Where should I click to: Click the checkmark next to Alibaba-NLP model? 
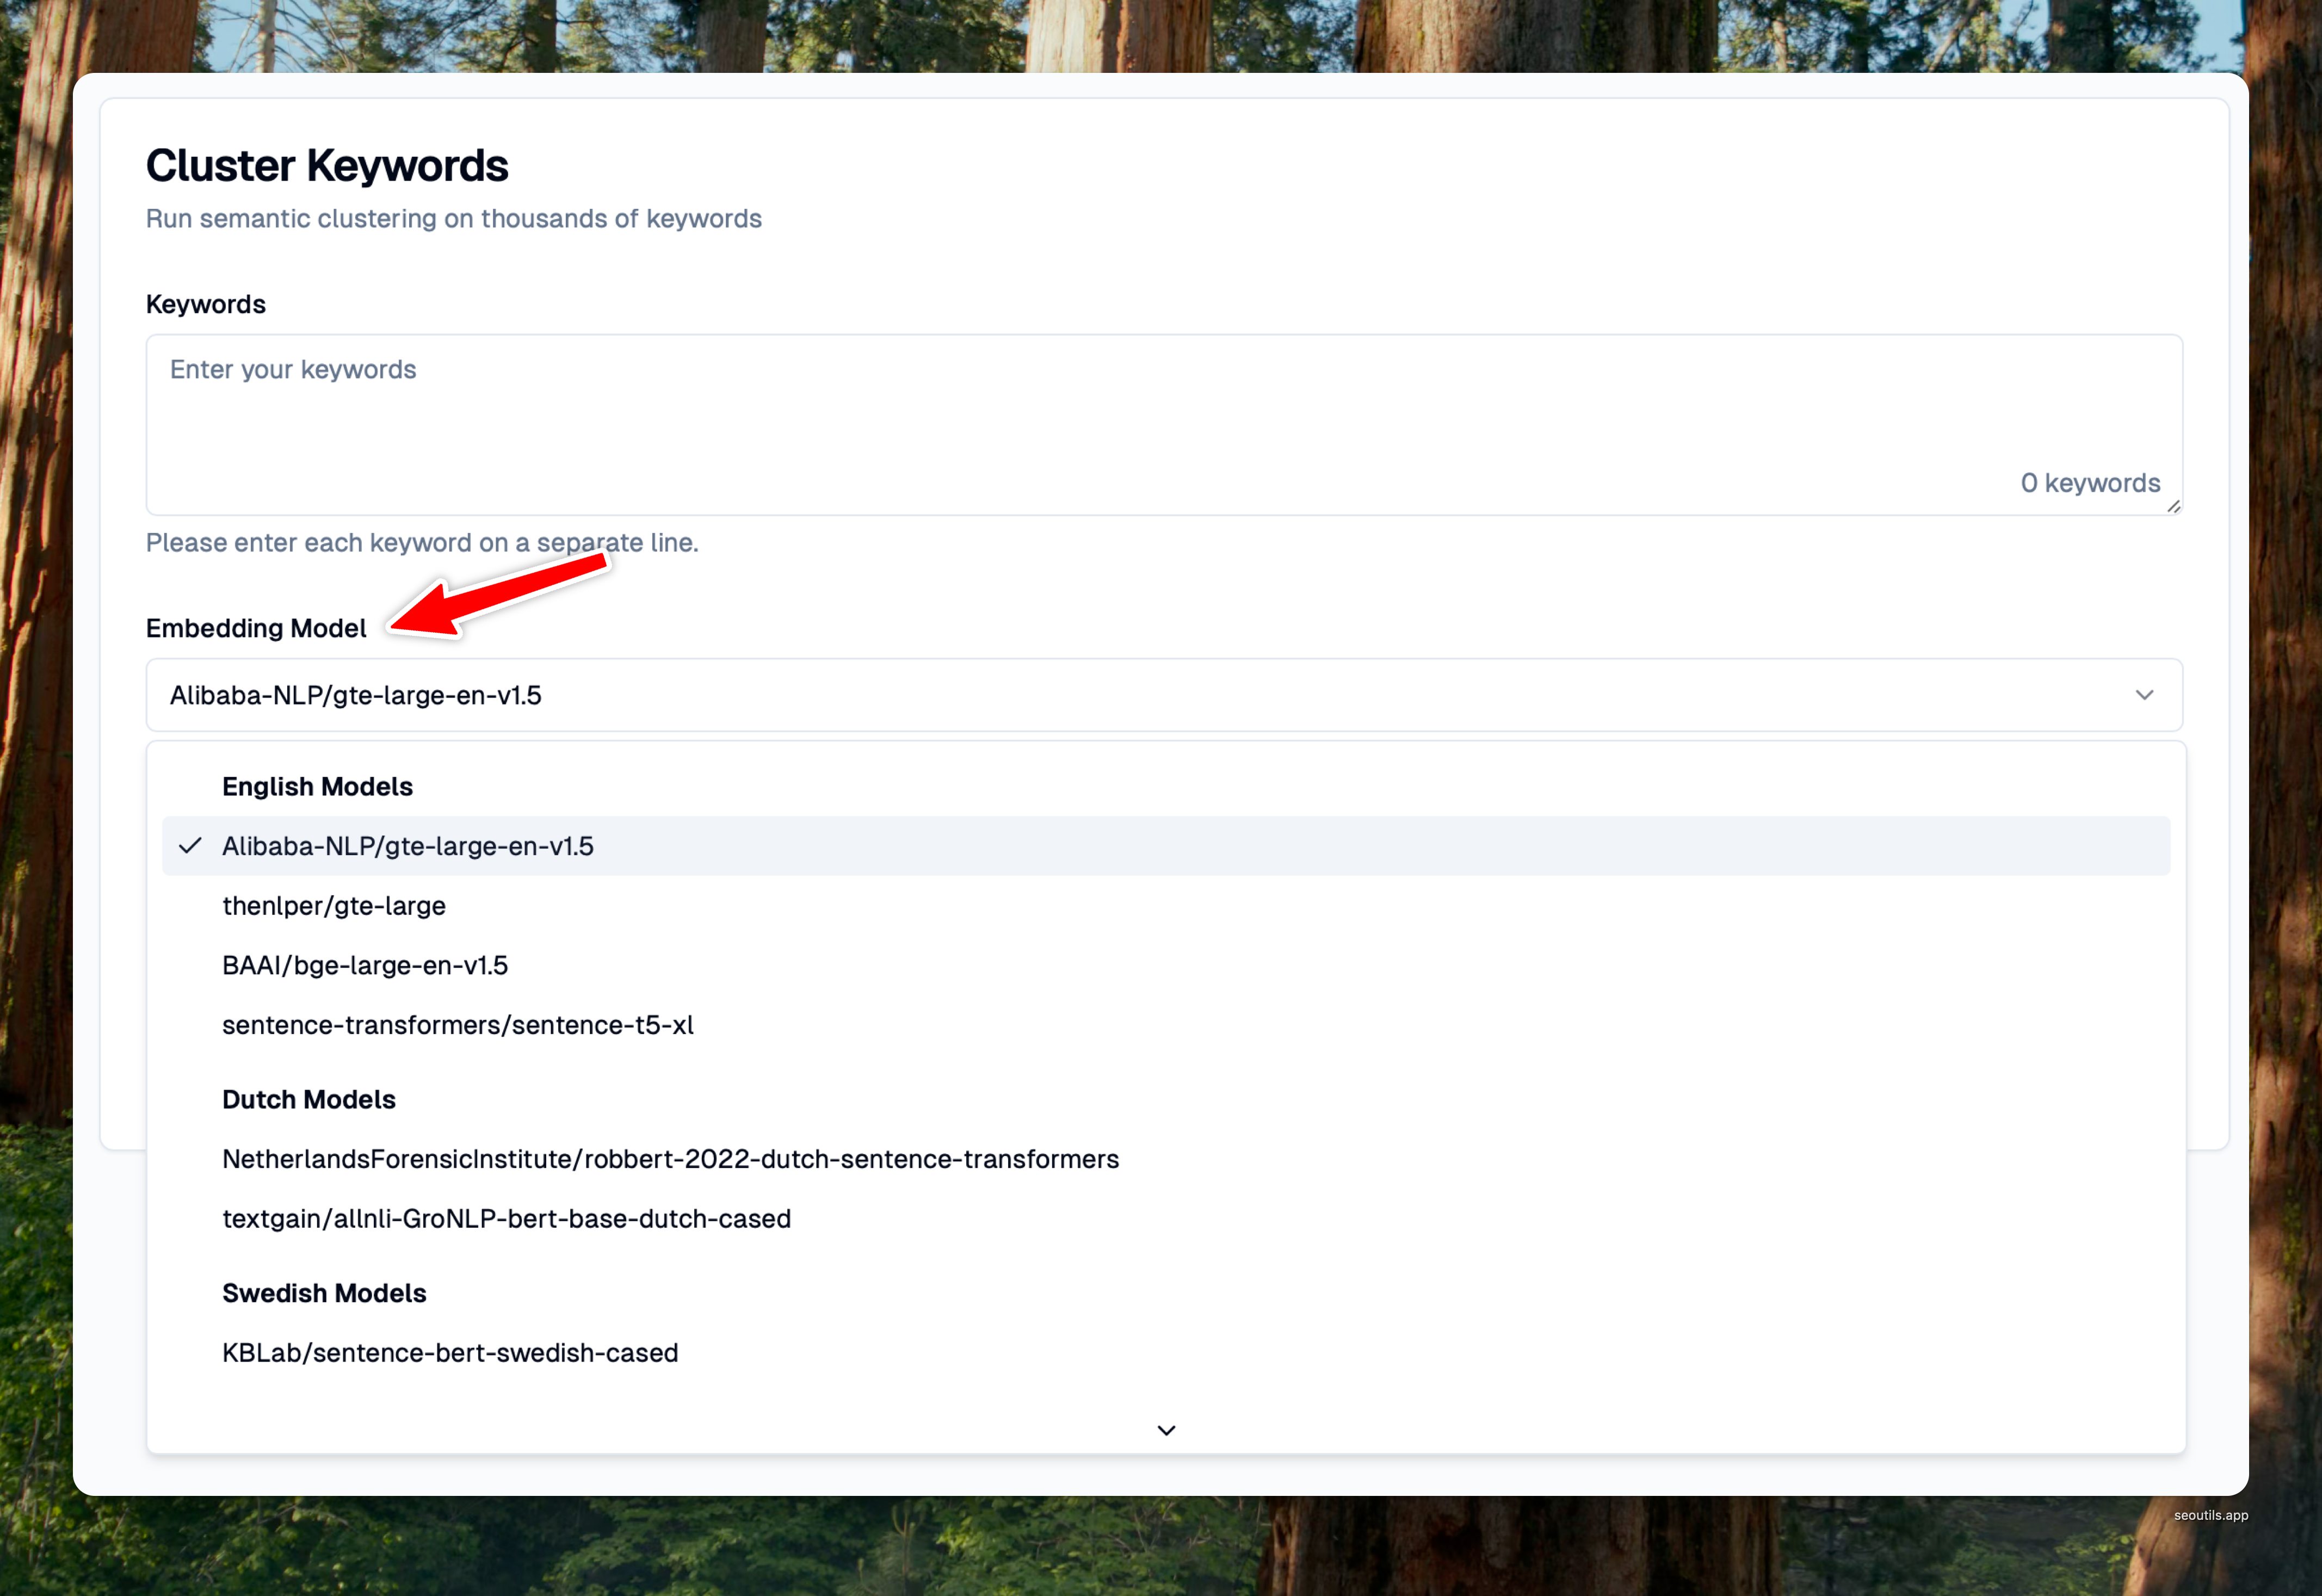190,846
